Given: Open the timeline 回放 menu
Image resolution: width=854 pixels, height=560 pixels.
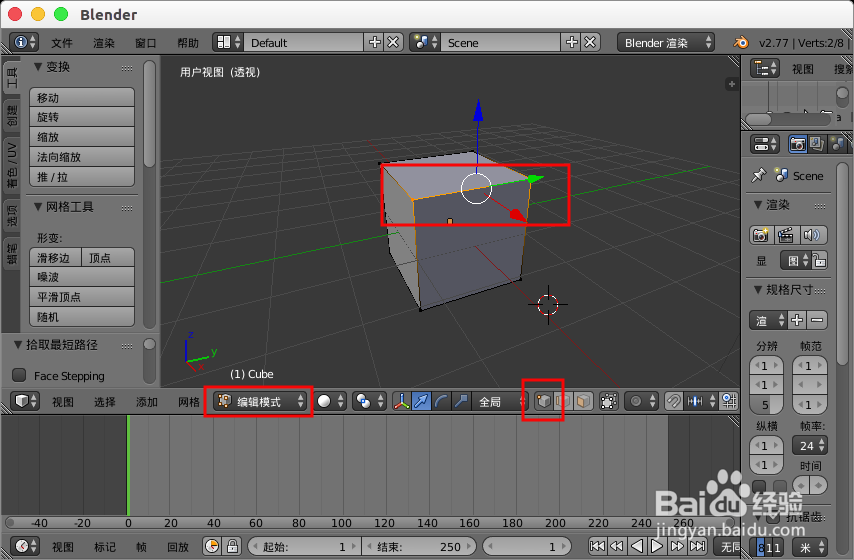Looking at the screenshot, I should (x=178, y=546).
